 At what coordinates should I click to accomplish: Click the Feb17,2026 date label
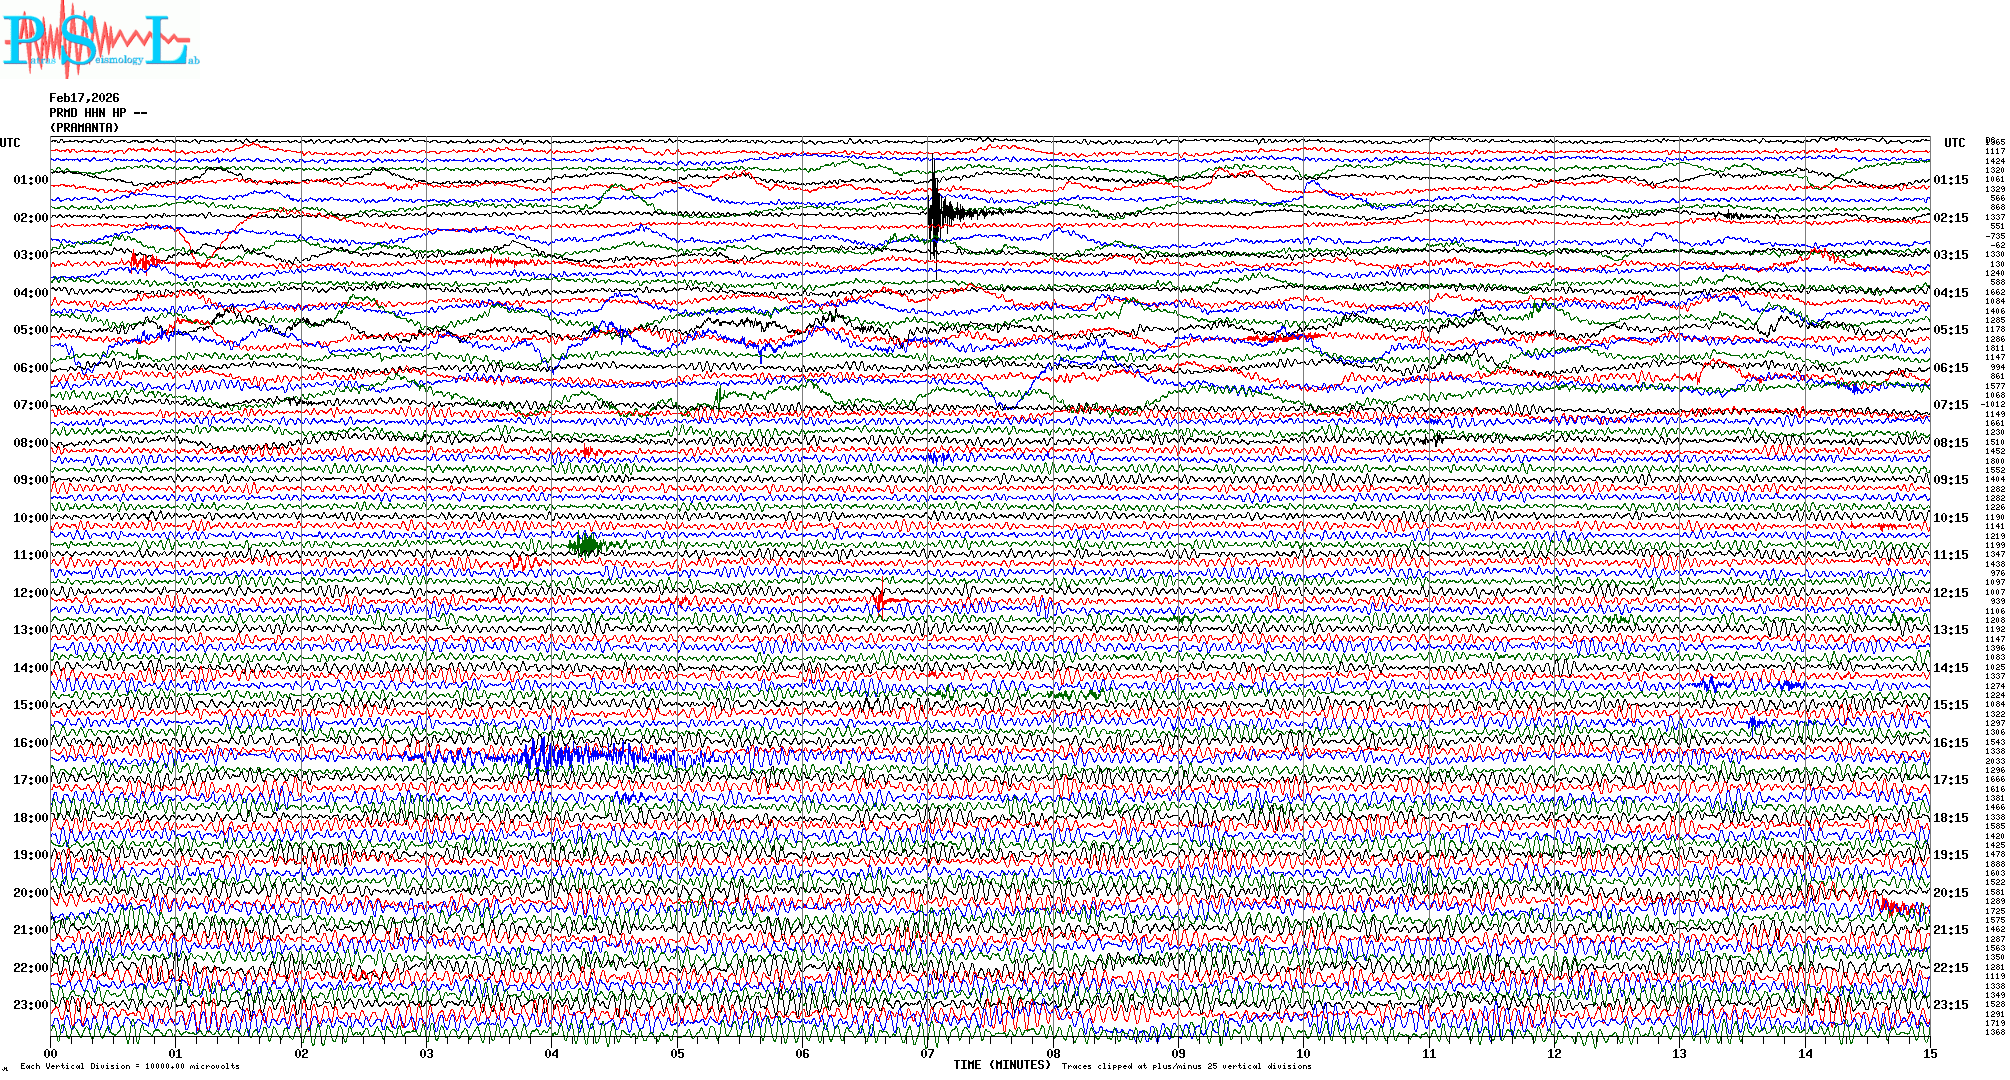click(x=84, y=98)
